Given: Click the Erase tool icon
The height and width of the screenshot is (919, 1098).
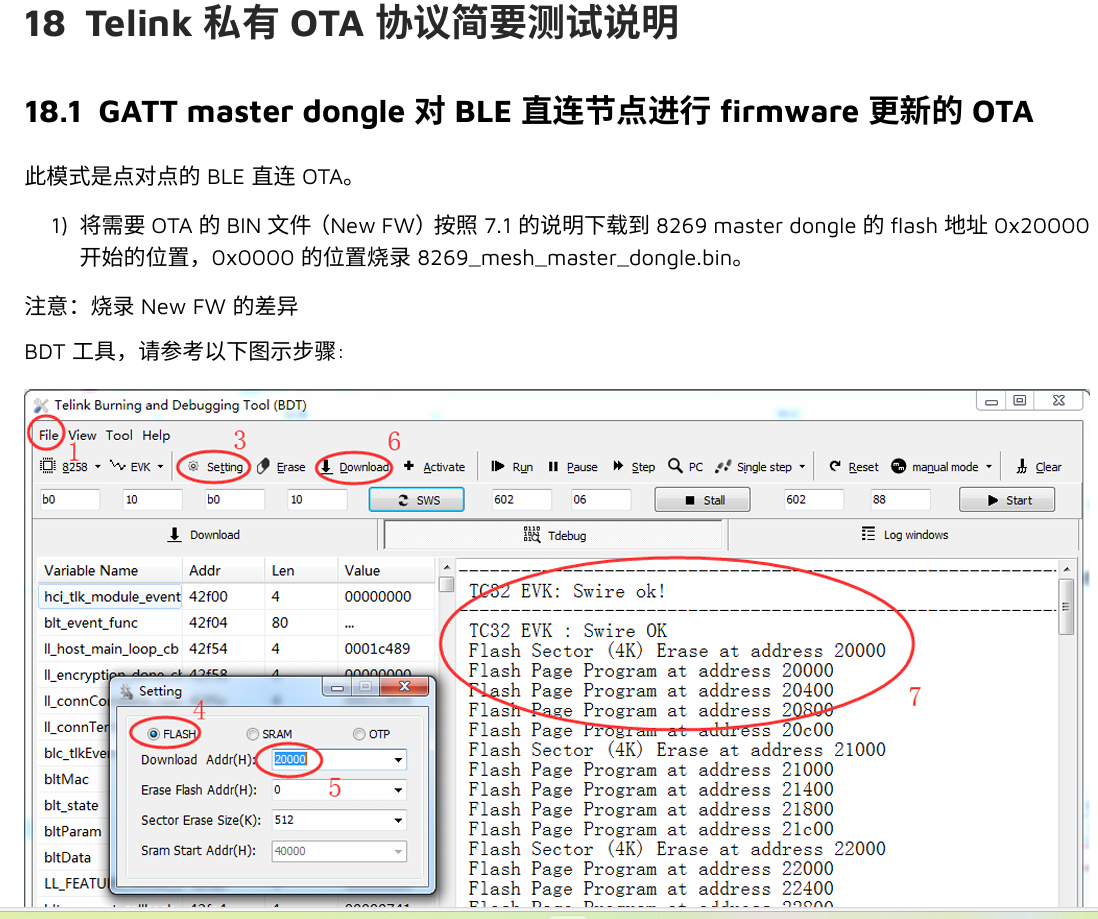Looking at the screenshot, I should click(264, 467).
